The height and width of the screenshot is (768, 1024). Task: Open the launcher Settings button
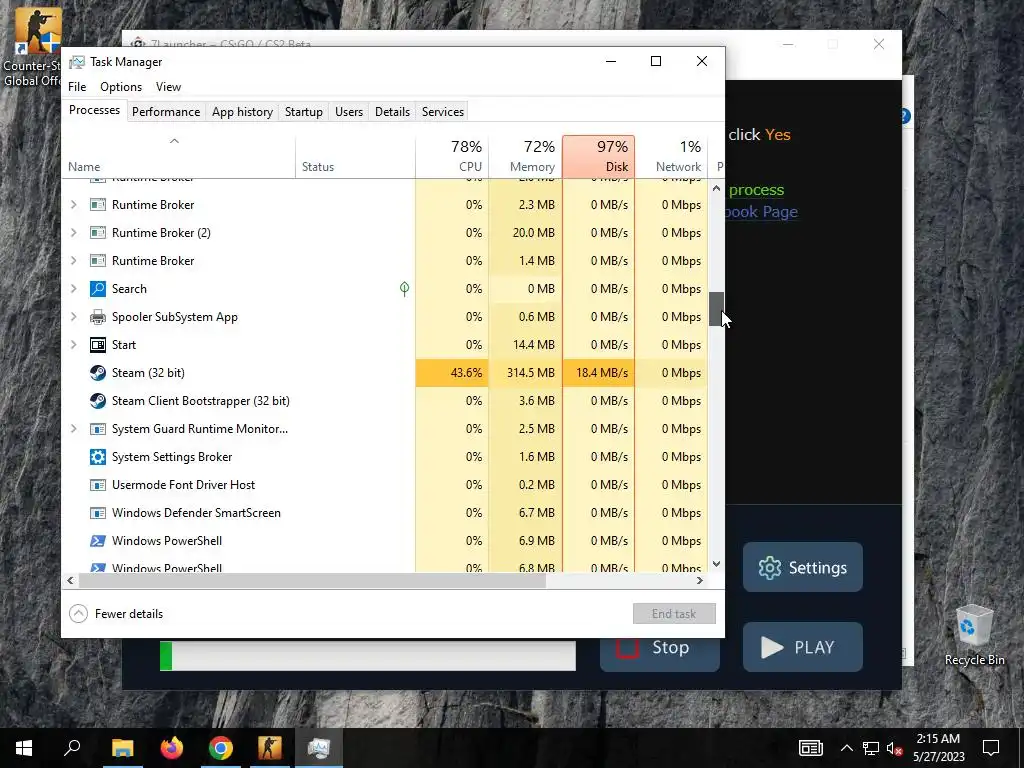803,568
